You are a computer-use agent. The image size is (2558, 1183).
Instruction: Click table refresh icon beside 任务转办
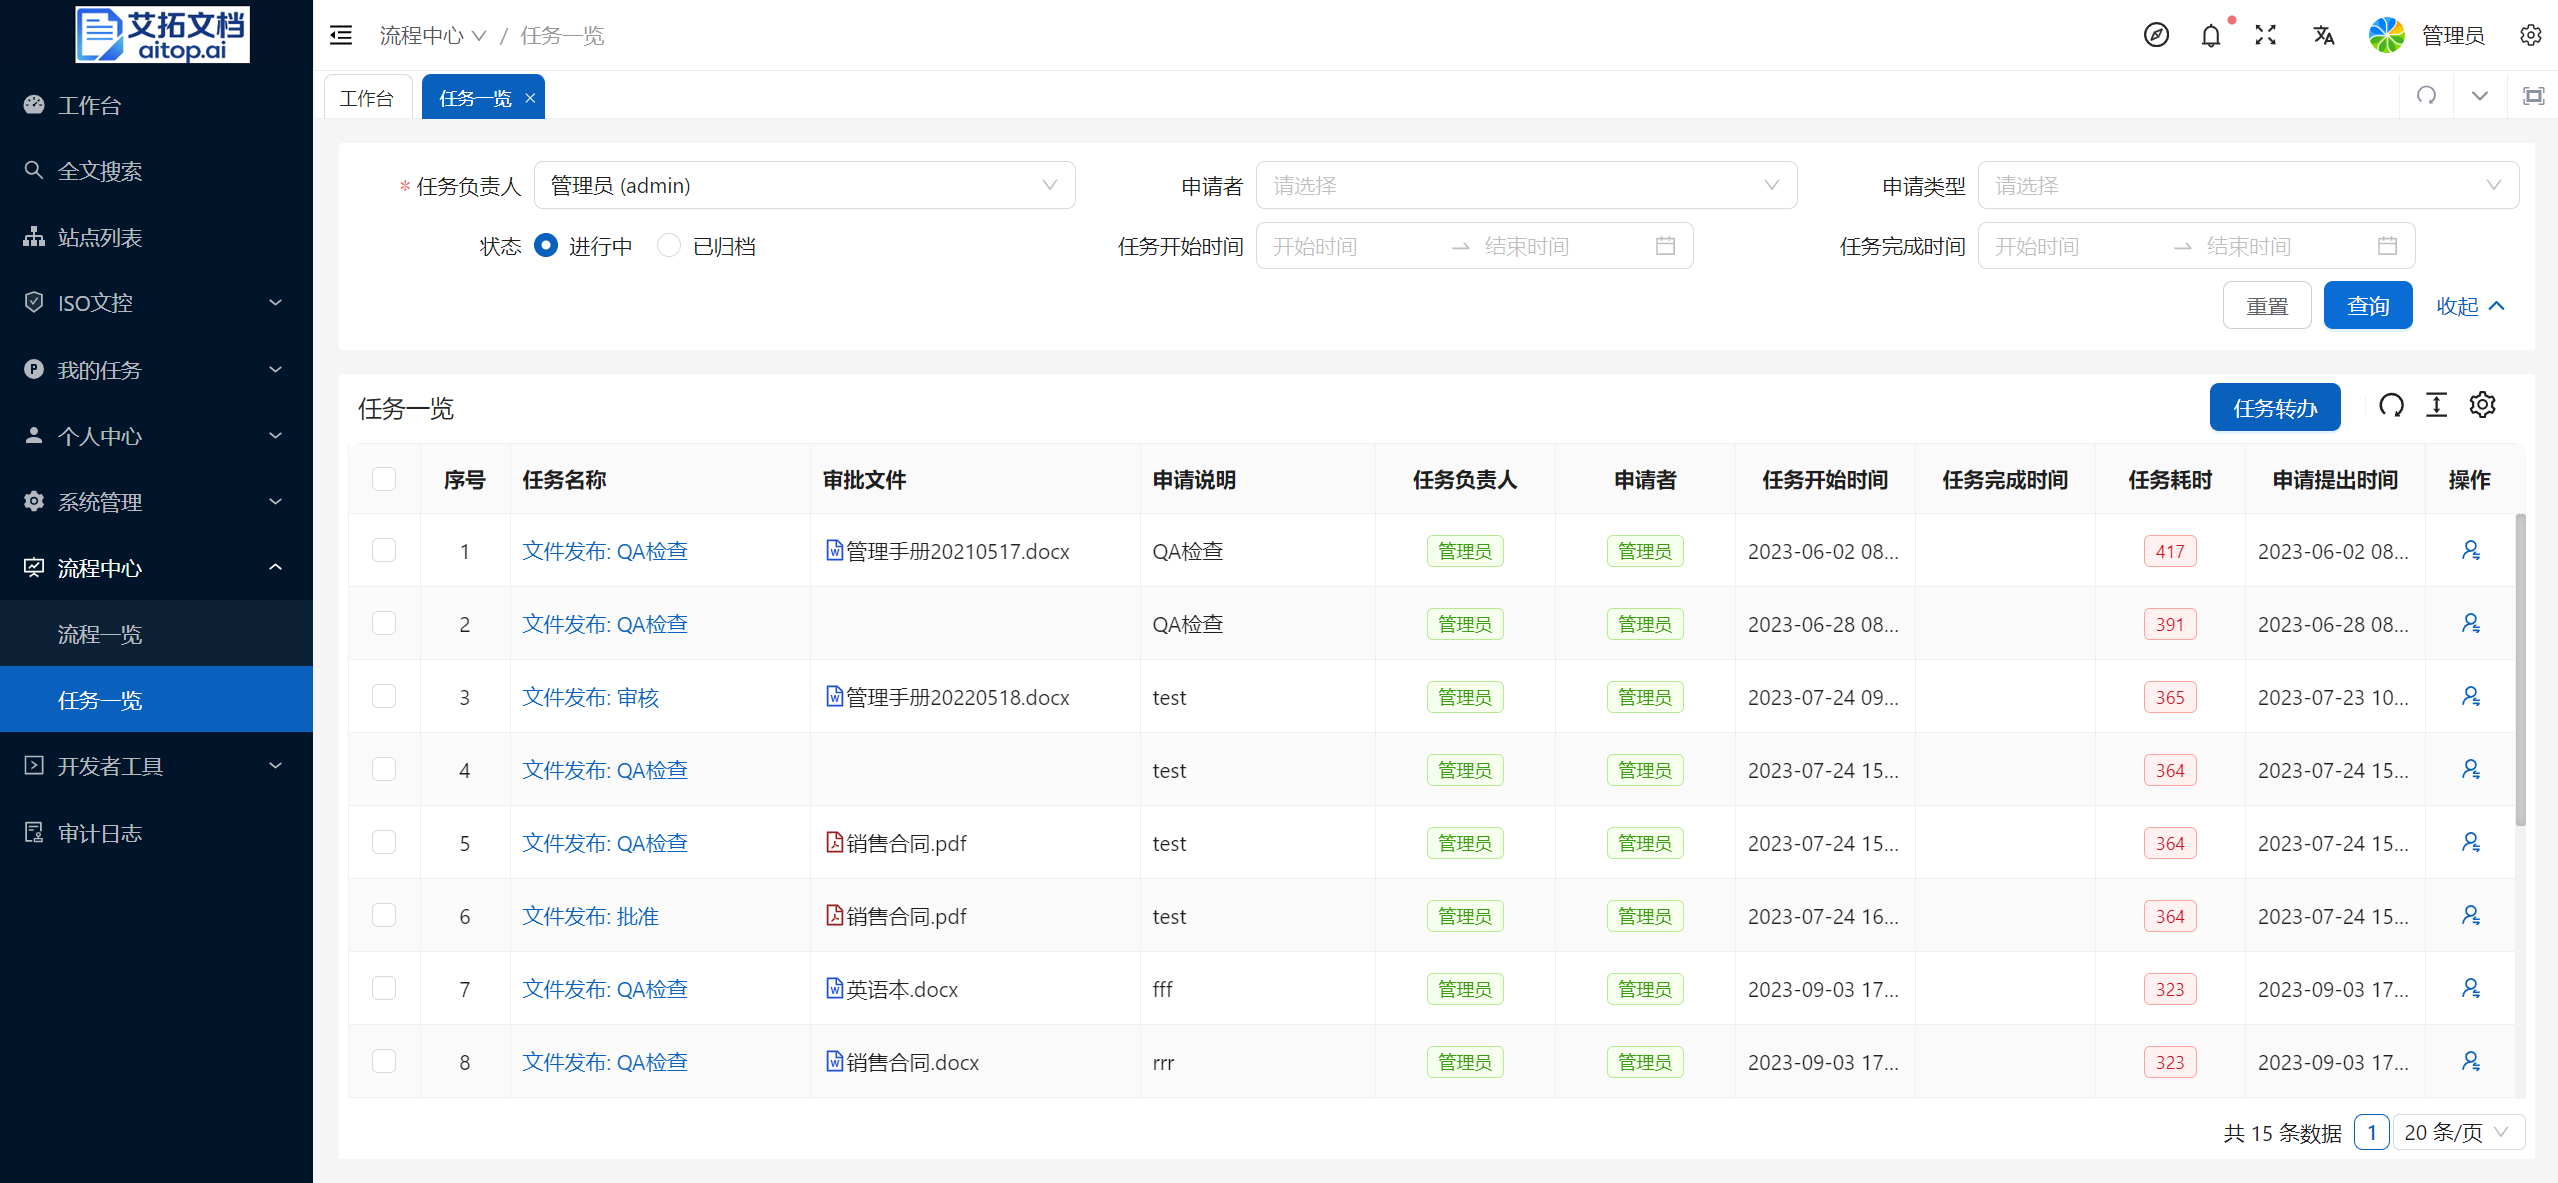[2391, 405]
